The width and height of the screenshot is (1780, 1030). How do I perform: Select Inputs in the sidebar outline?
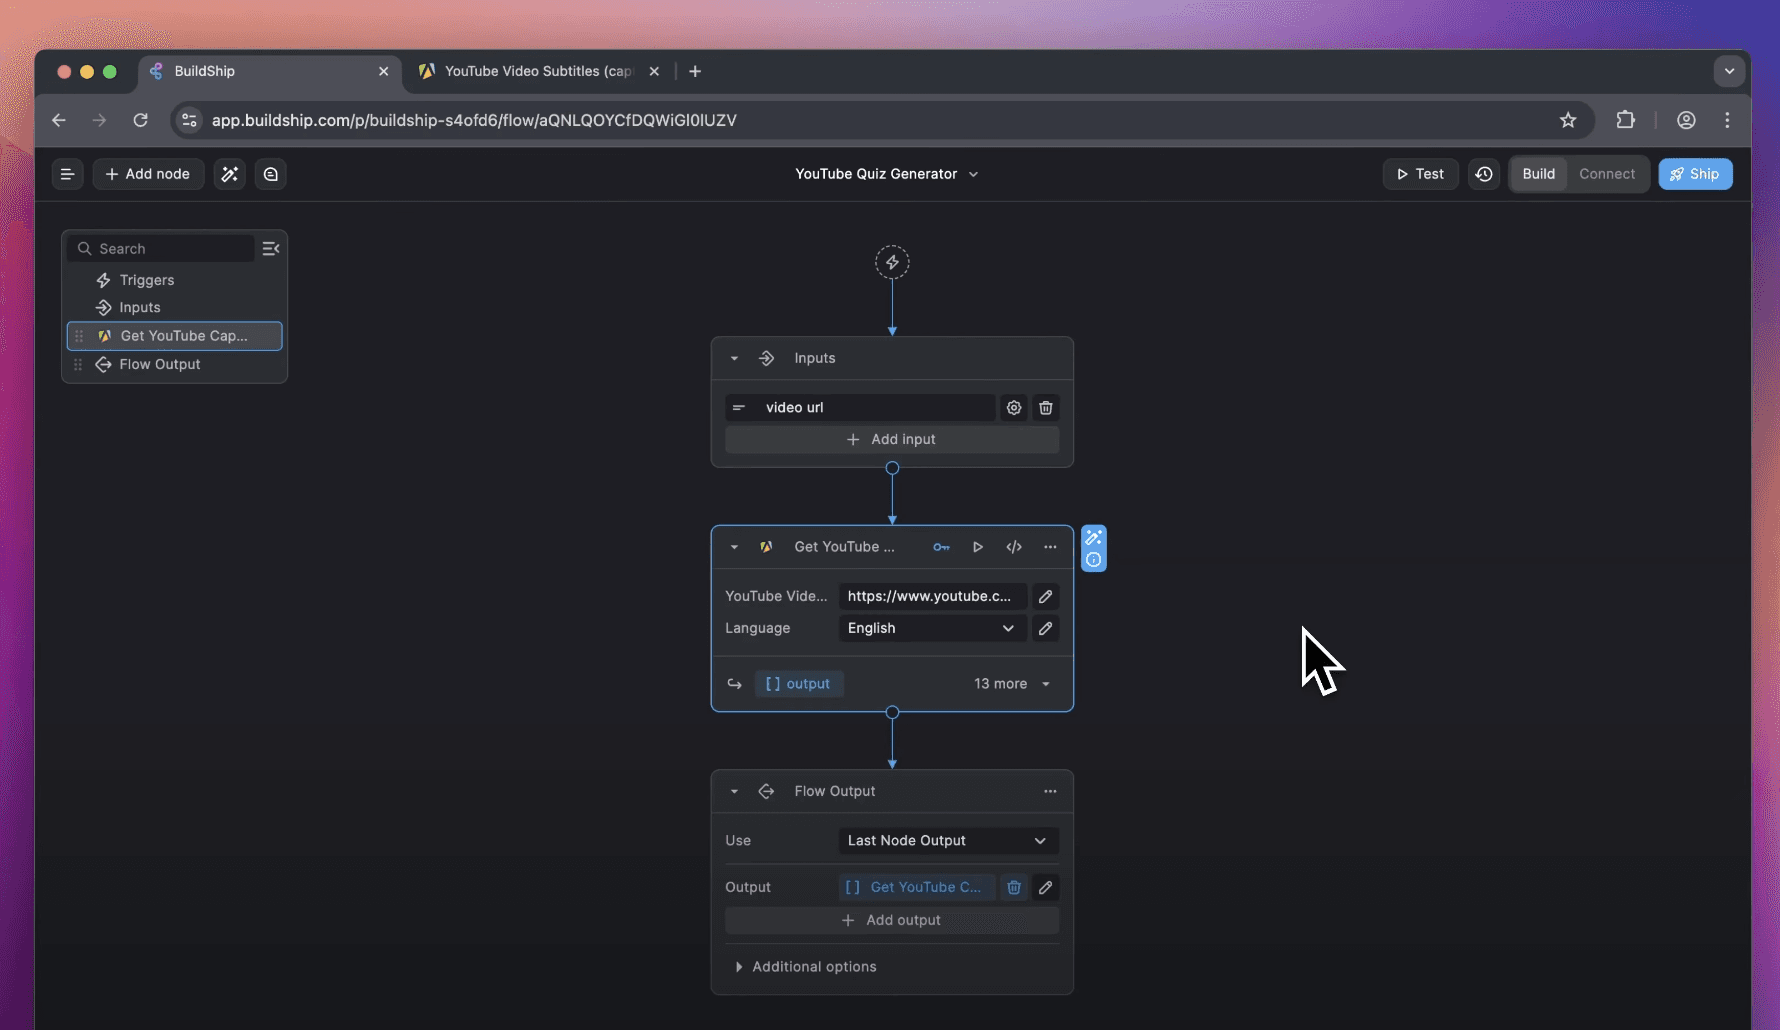(175, 308)
